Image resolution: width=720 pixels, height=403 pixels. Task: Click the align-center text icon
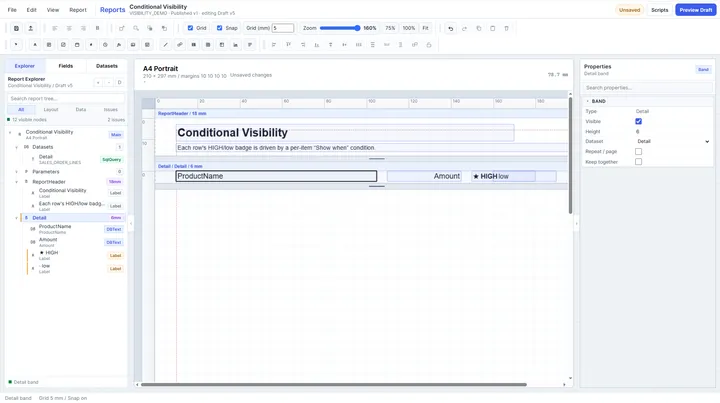(x=69, y=28)
